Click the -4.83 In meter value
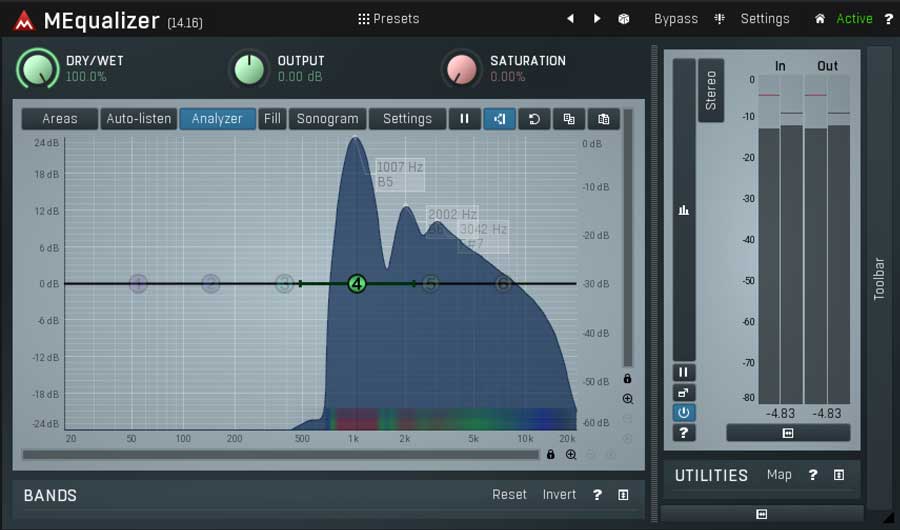 pos(781,413)
